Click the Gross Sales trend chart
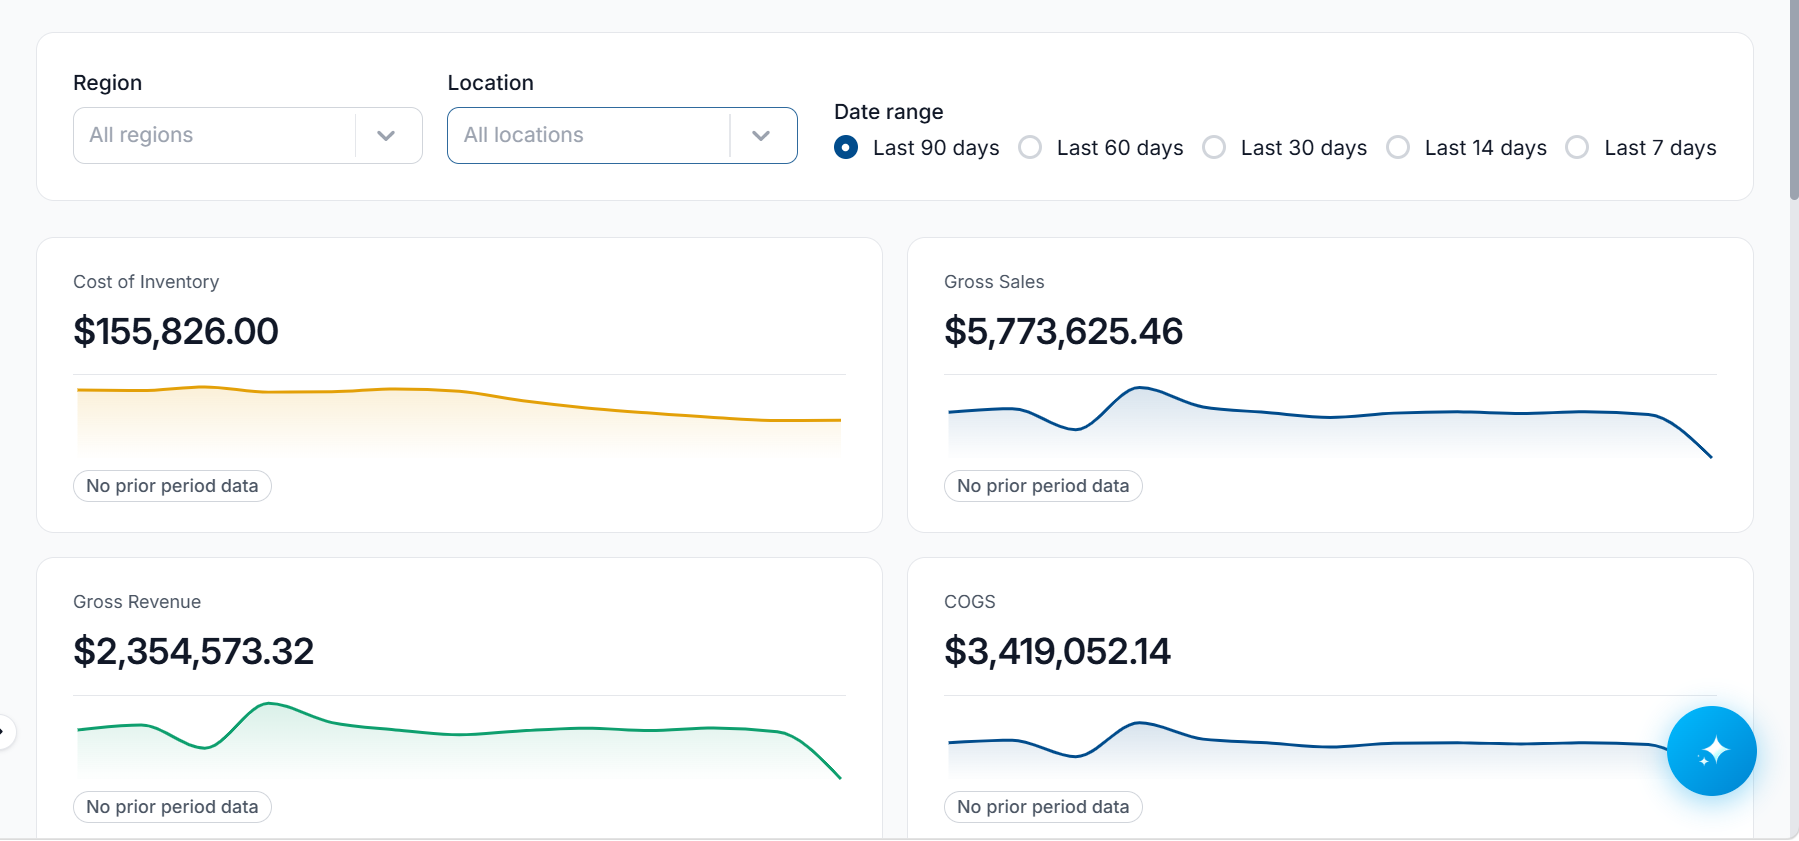 [1330, 420]
